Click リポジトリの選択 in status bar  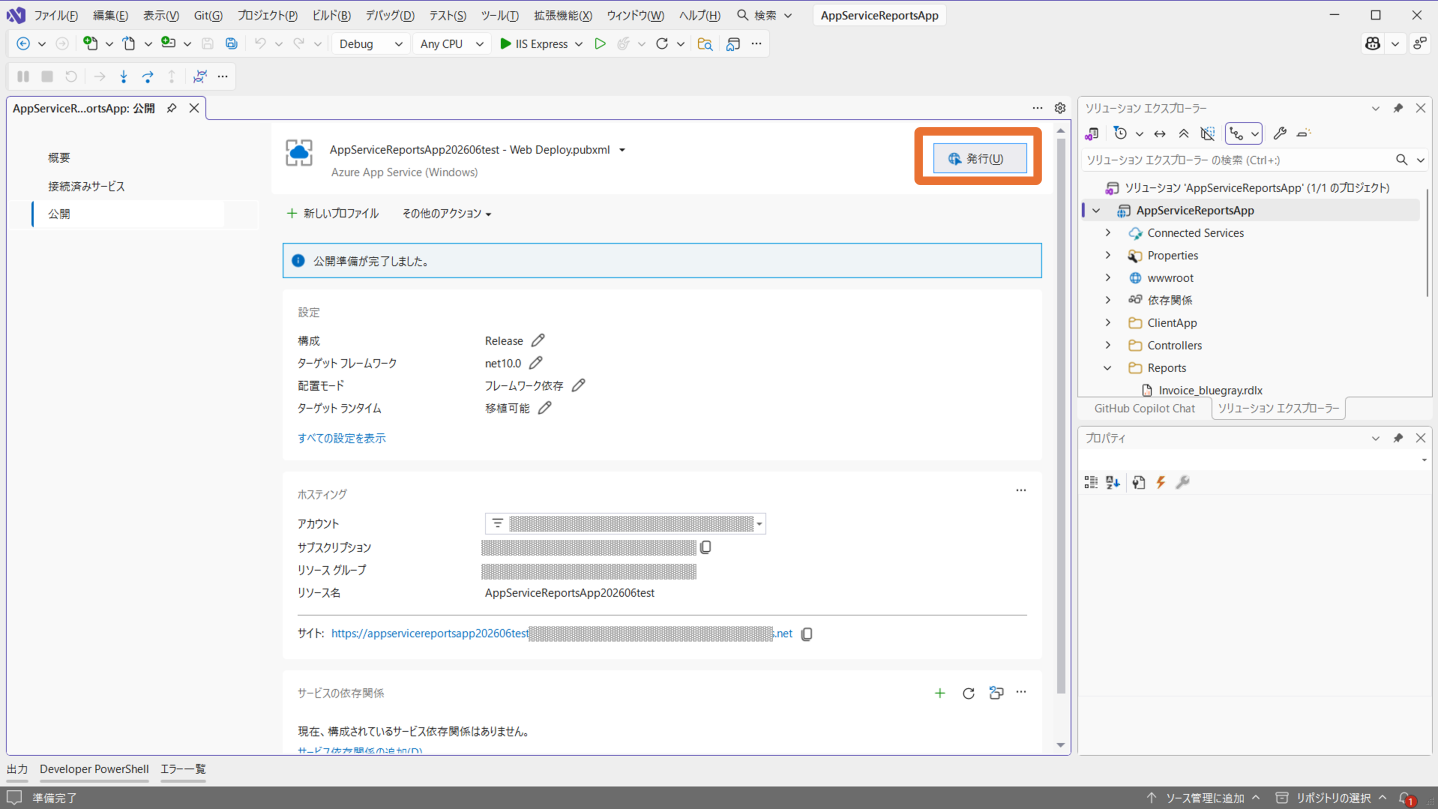[1332, 798]
